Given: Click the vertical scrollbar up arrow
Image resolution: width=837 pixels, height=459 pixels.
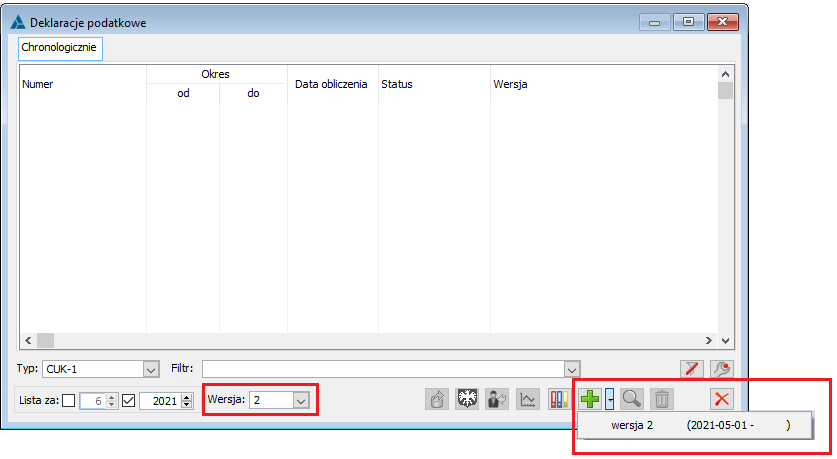Looking at the screenshot, I should click(x=725, y=74).
